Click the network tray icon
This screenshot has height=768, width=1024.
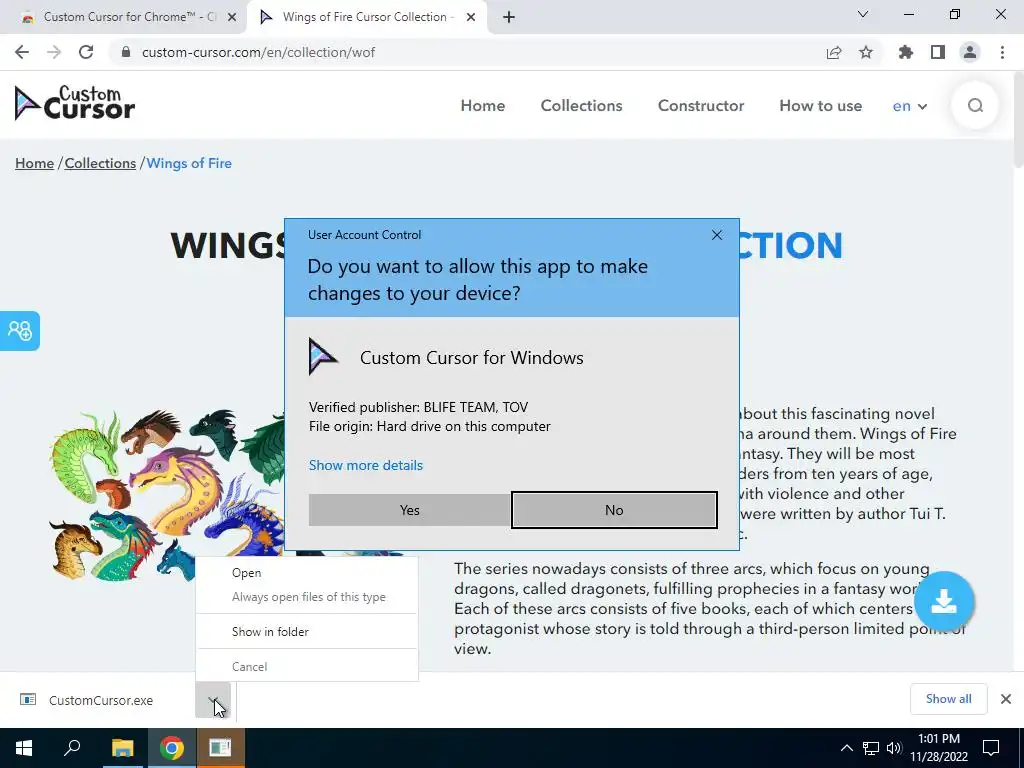pos(870,748)
